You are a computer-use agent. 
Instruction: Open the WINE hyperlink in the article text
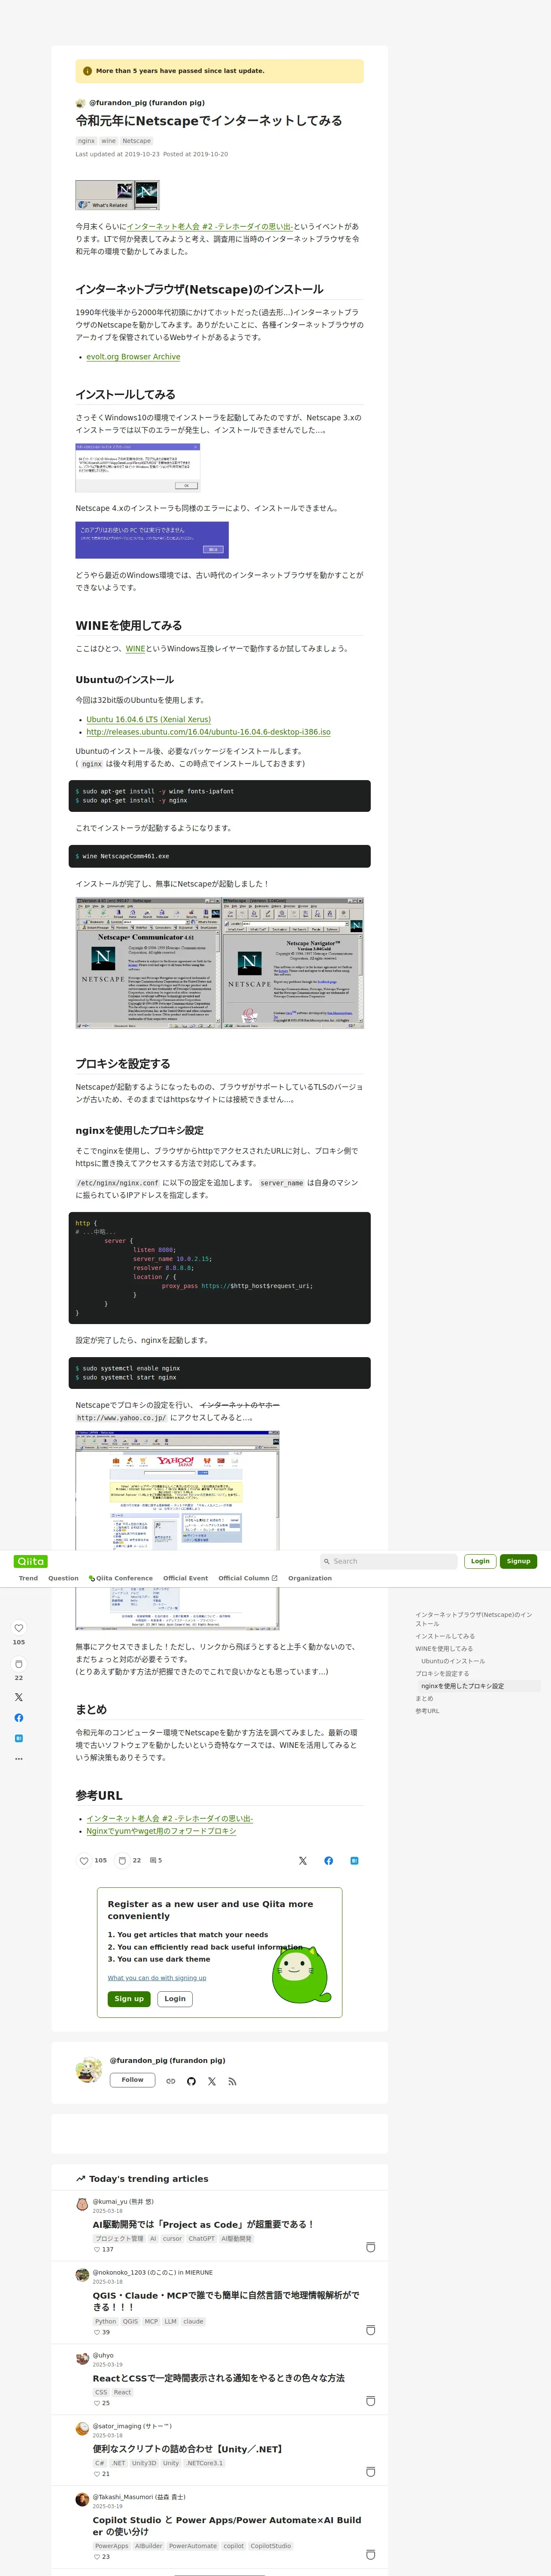pos(135,649)
